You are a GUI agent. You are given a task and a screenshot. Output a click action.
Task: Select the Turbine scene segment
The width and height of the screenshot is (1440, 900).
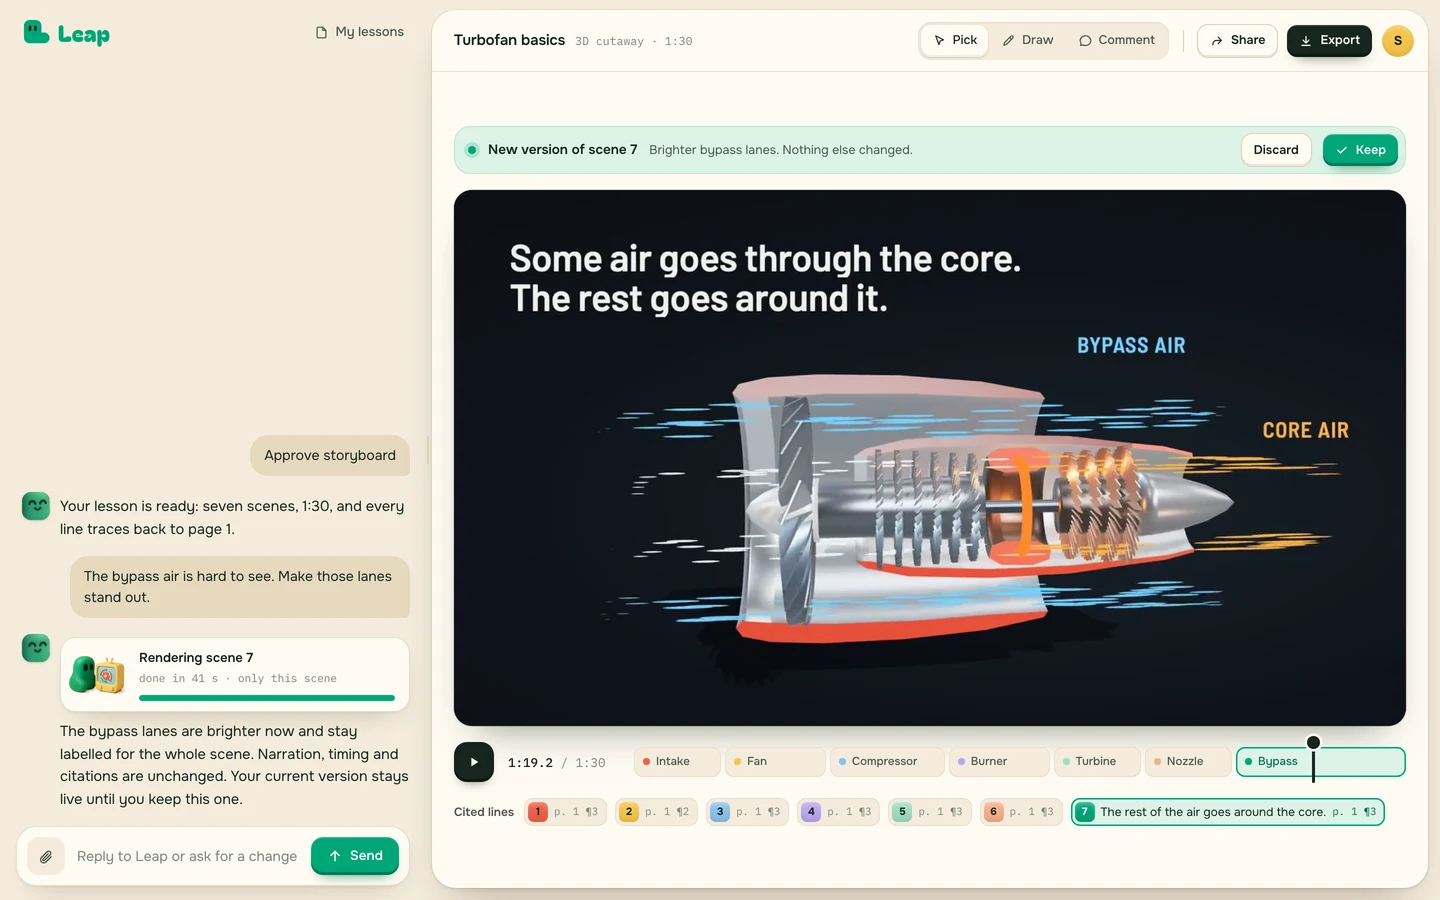point(1096,762)
